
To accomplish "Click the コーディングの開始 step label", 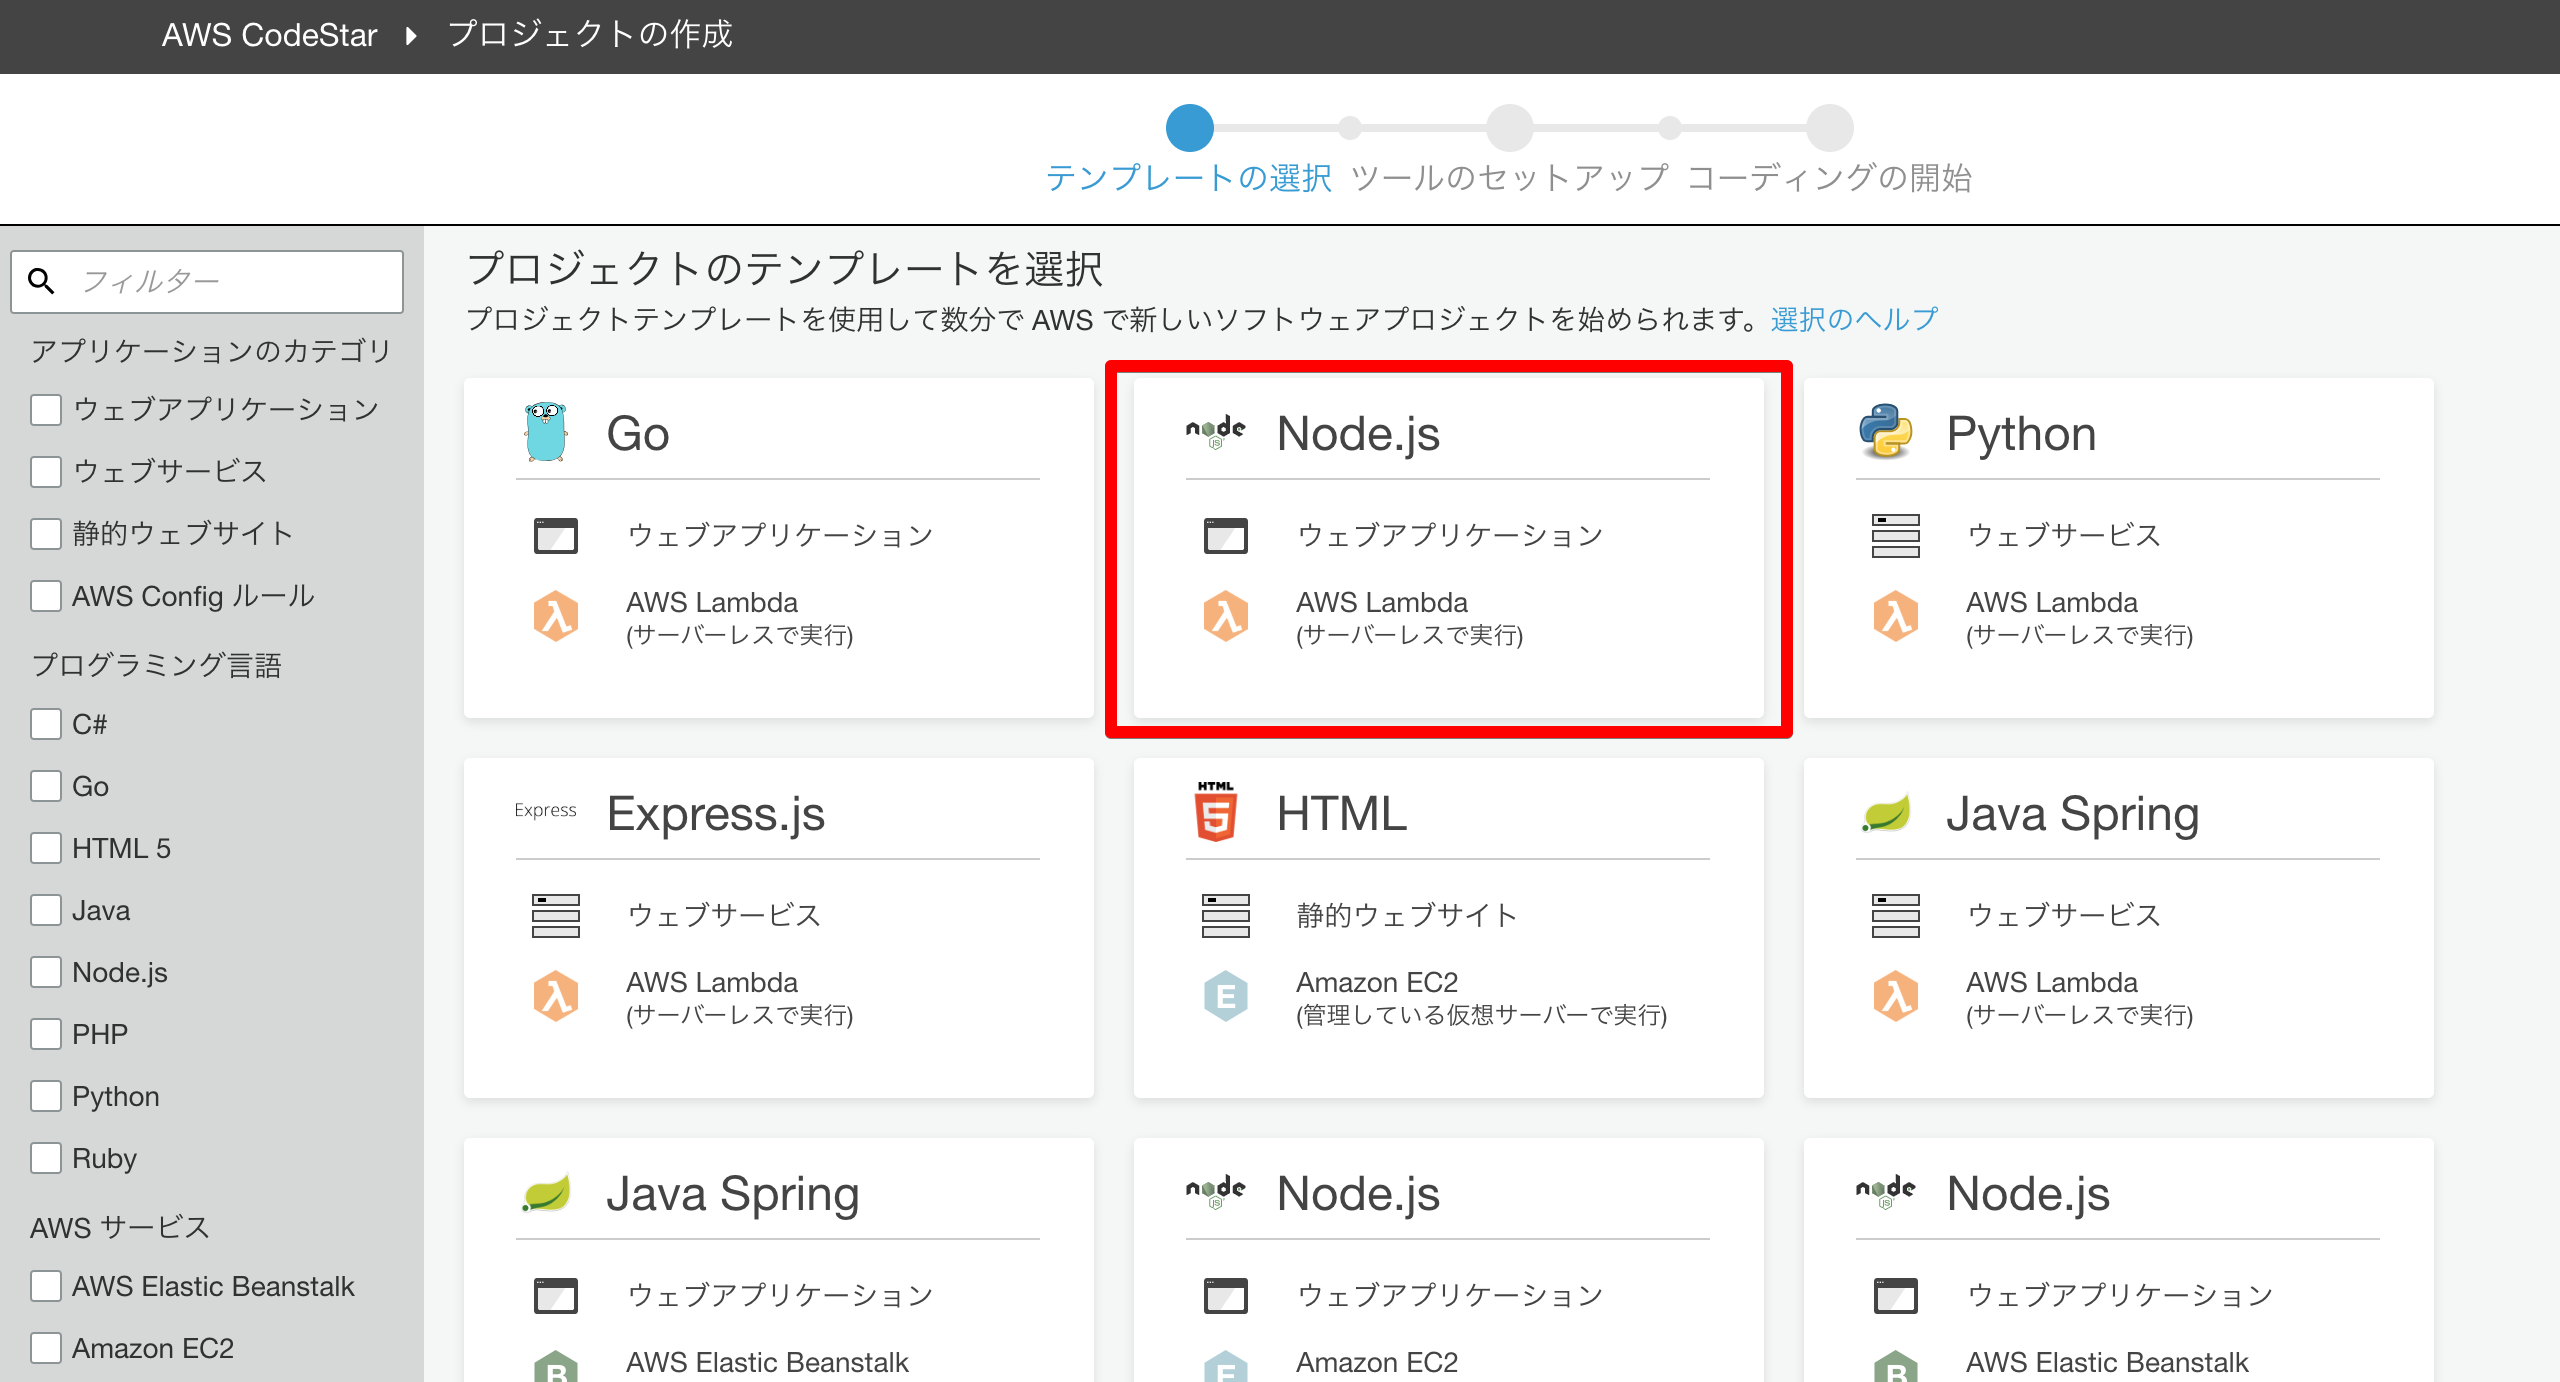I will 1829,178.
